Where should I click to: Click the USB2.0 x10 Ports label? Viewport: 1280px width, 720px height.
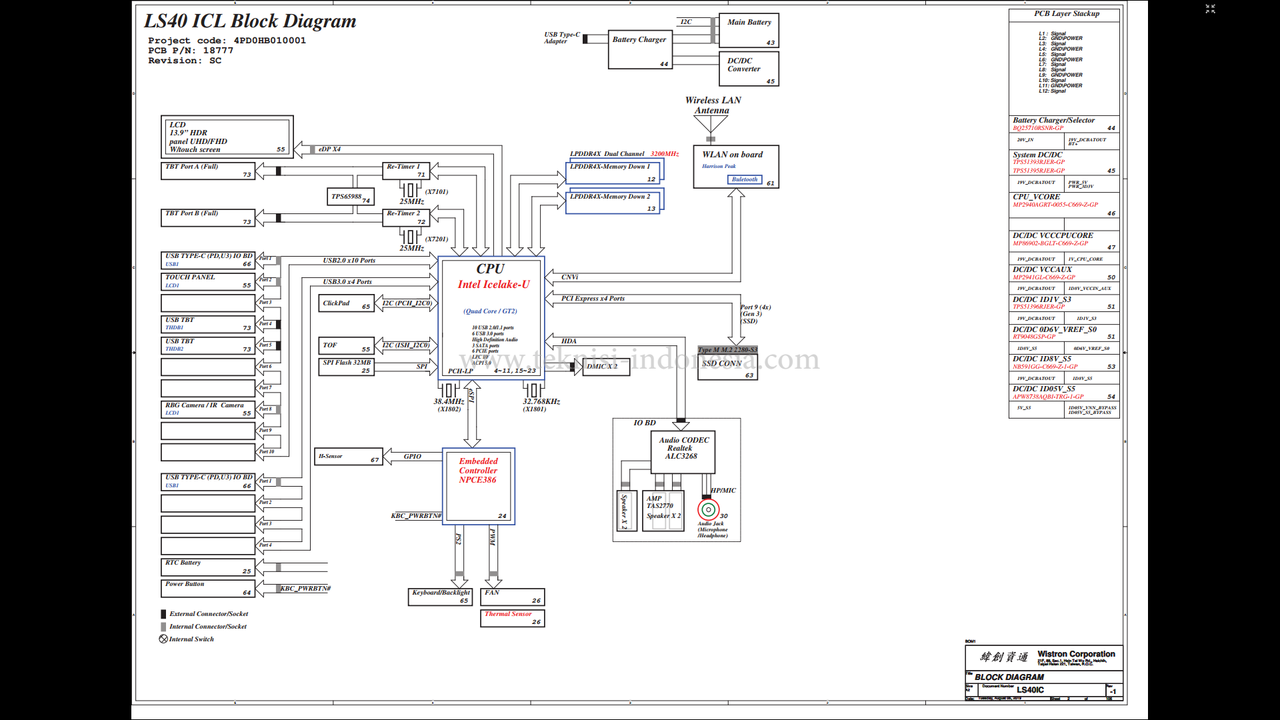(349, 261)
